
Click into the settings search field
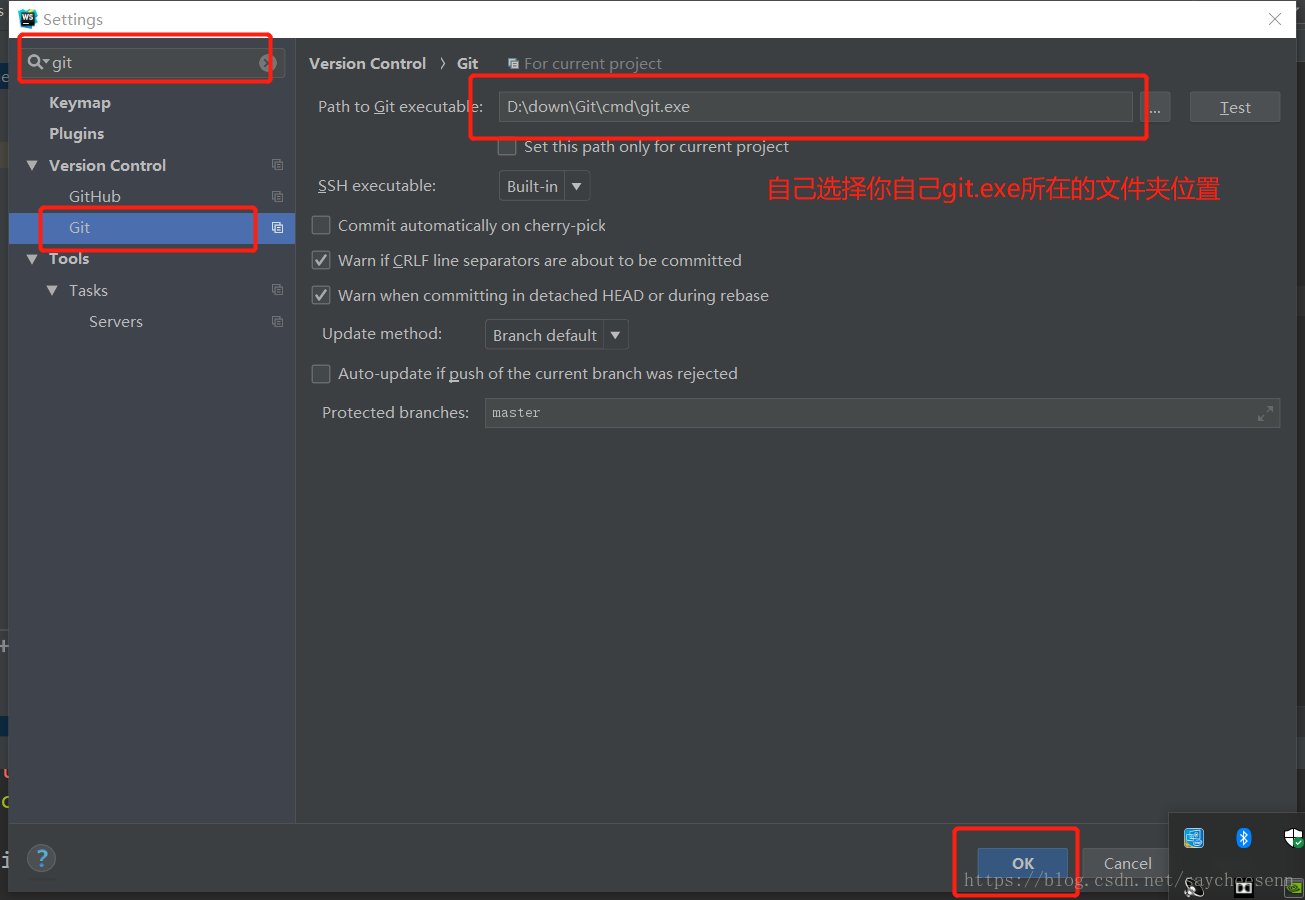click(155, 63)
